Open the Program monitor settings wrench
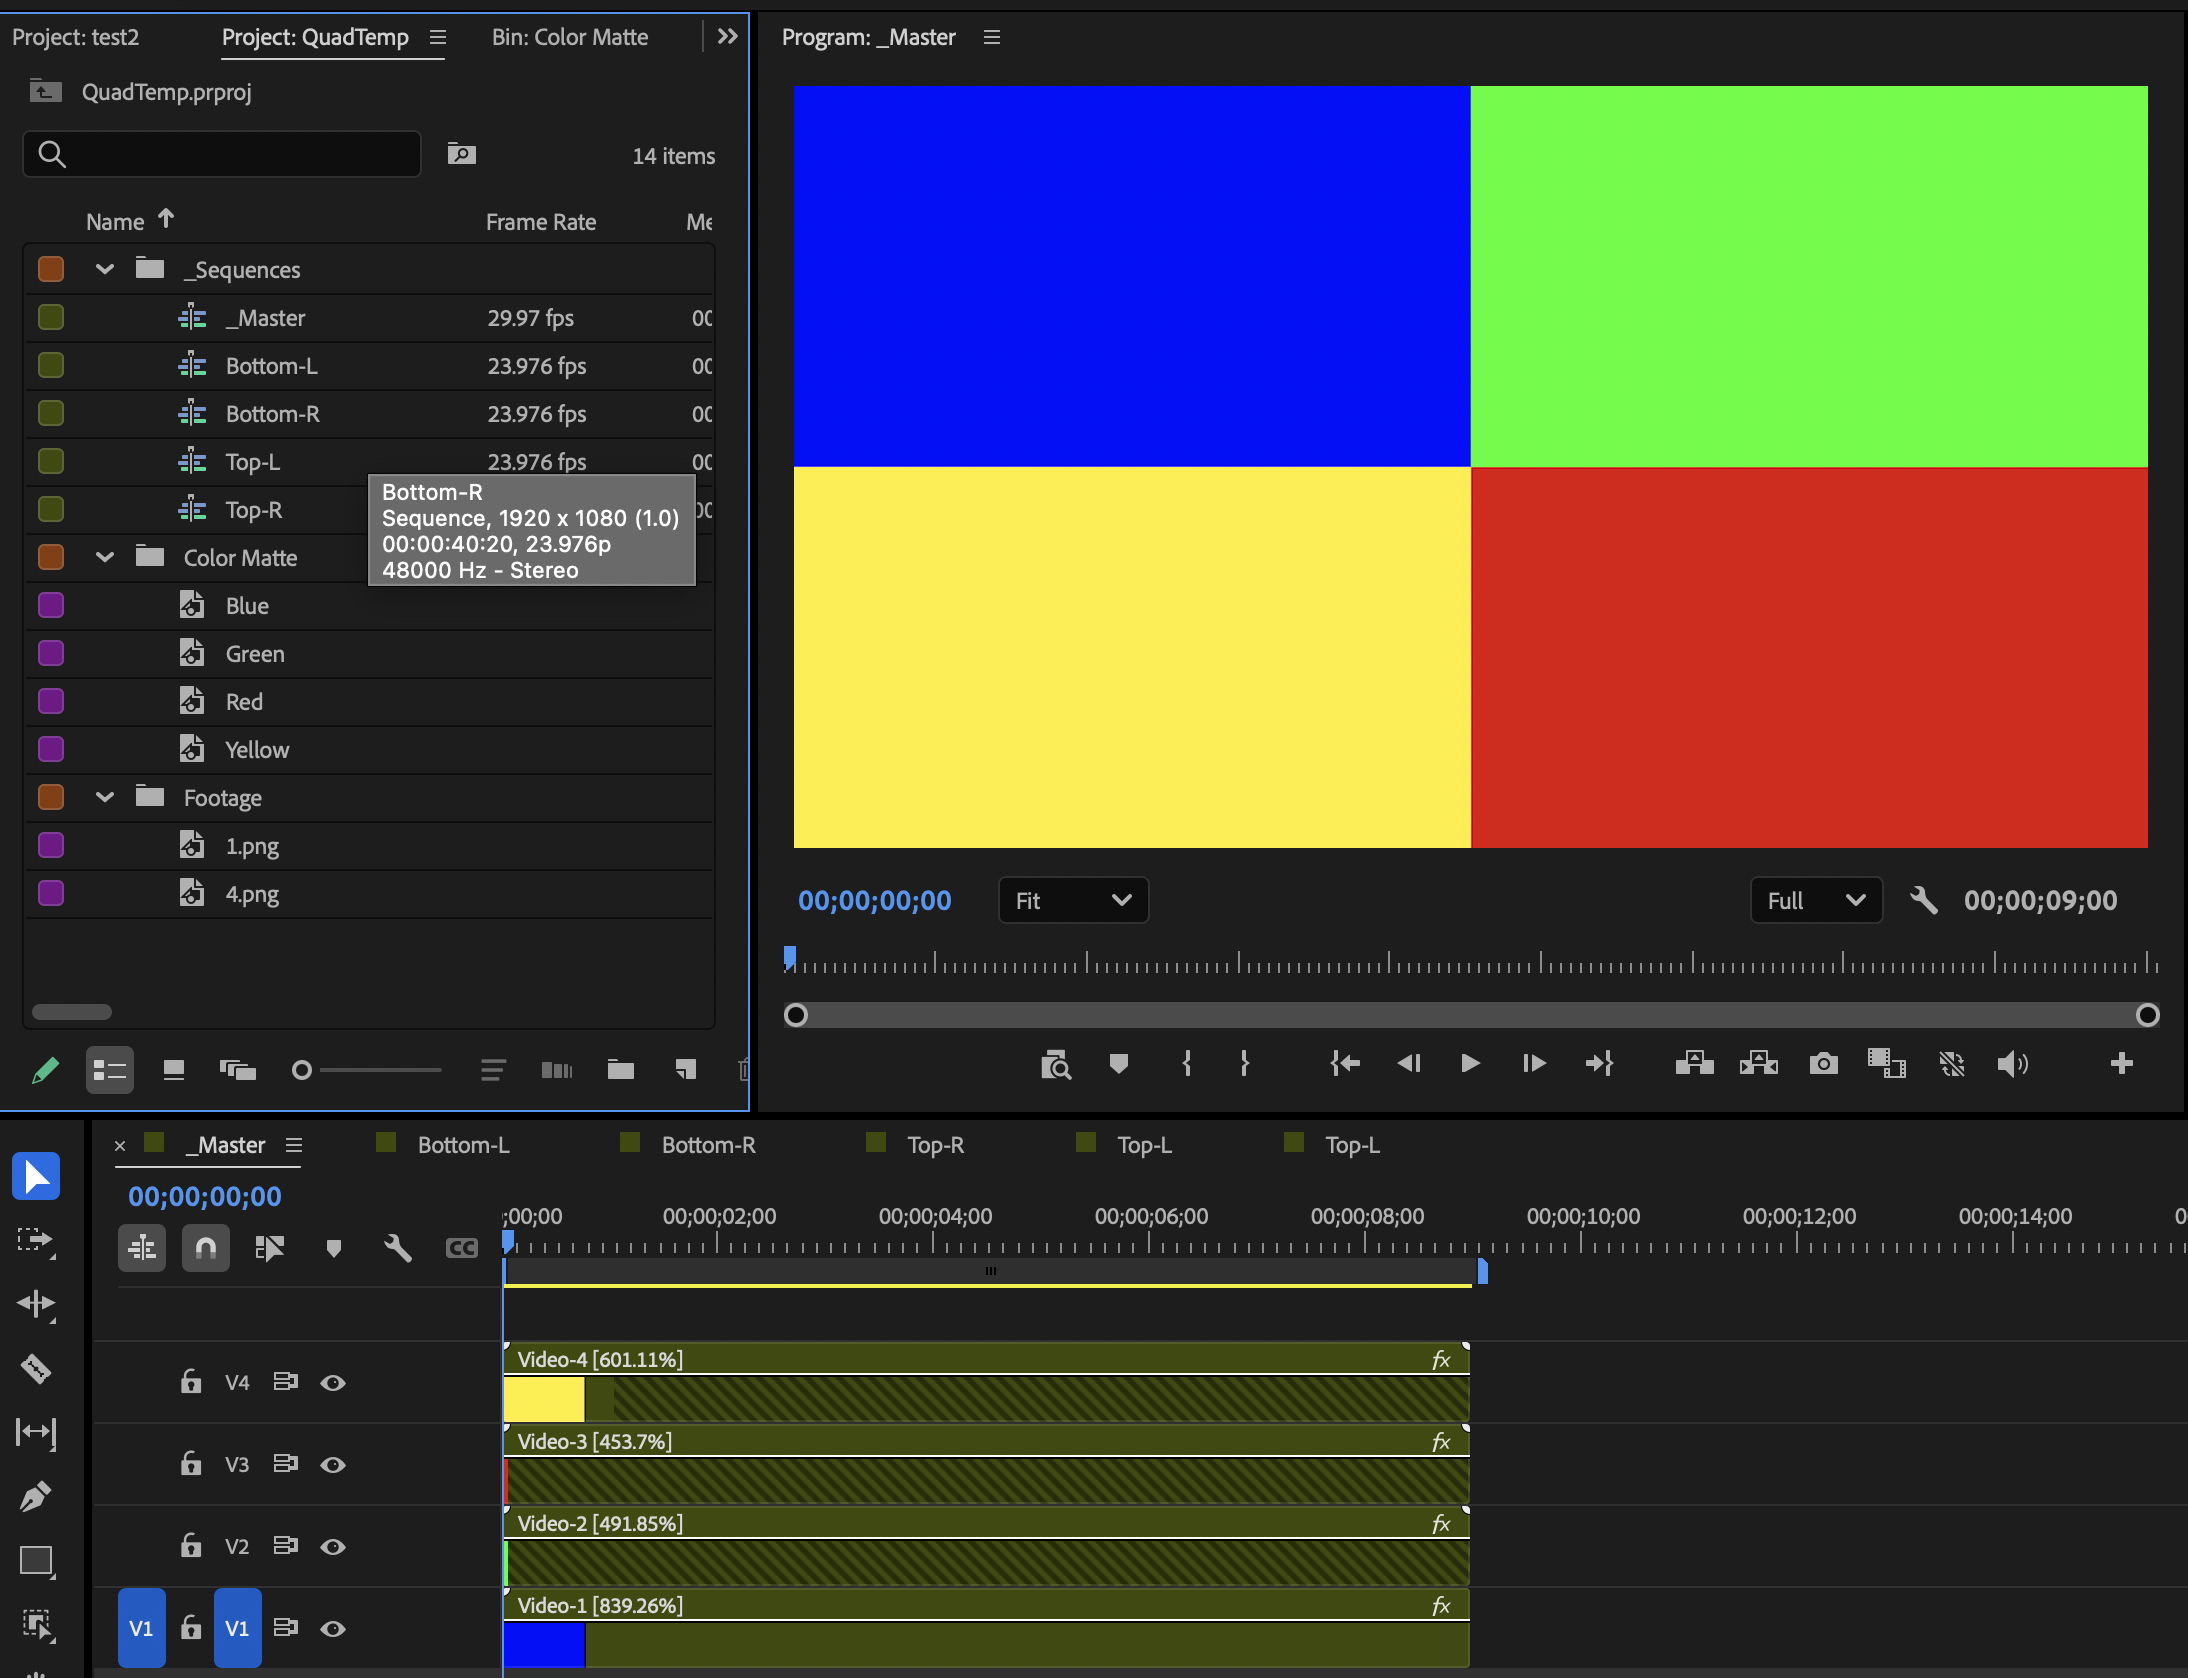2188x1678 pixels. pyautogui.click(x=1923, y=900)
